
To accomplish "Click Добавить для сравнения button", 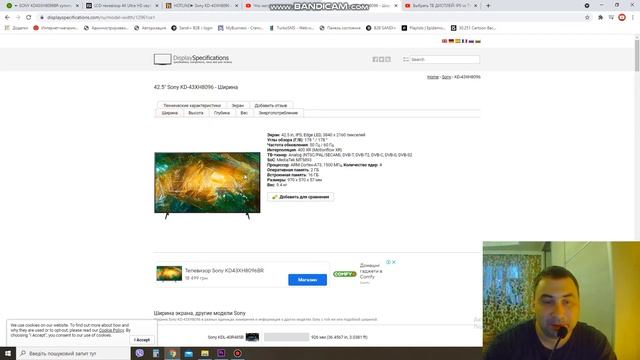I will 301,197.
